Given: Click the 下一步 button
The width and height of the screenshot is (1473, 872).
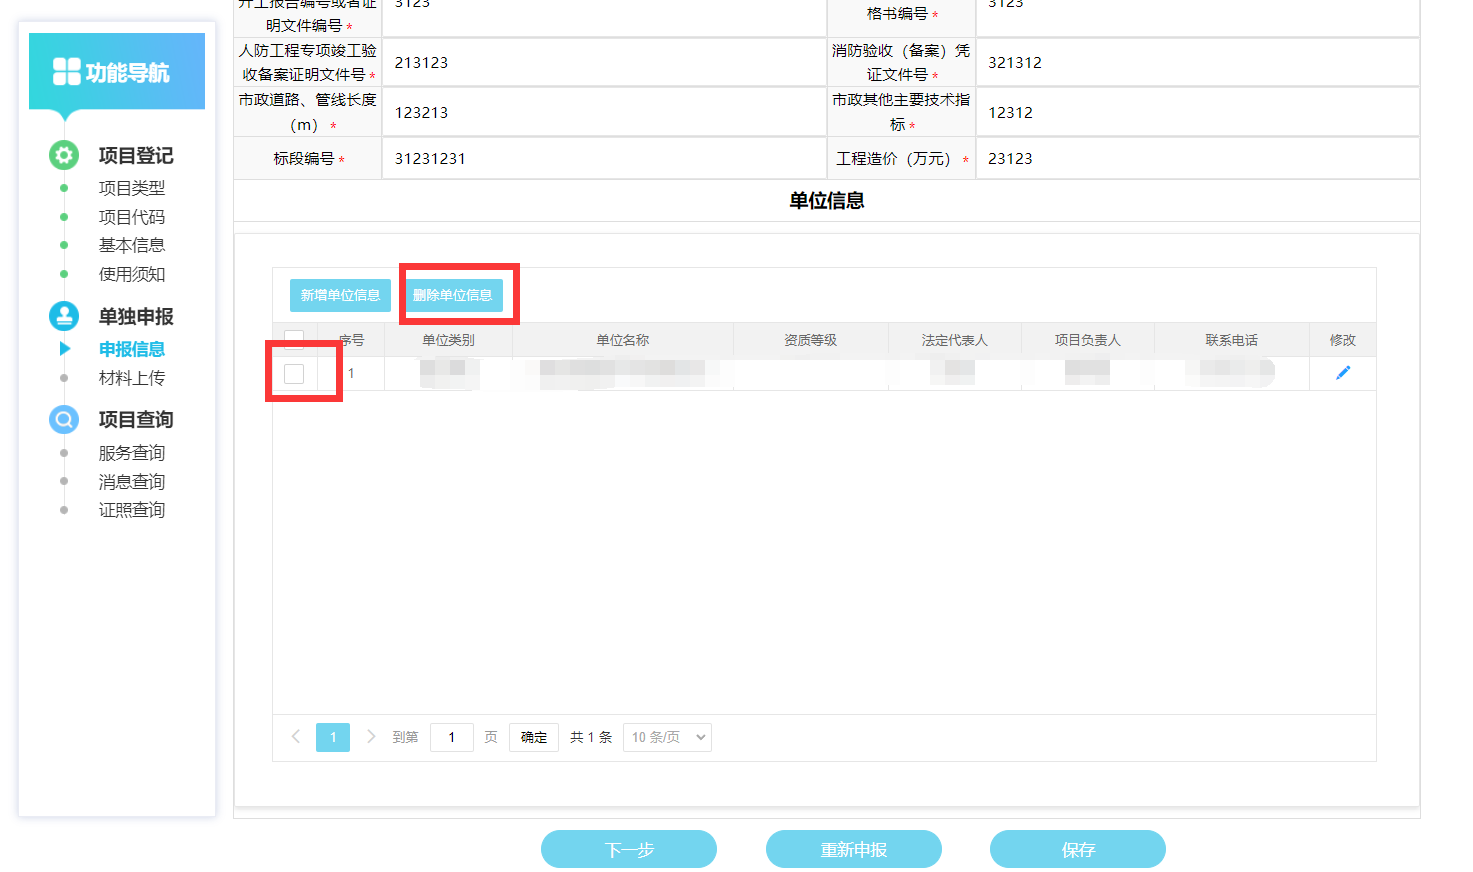Looking at the screenshot, I should (x=628, y=849).
